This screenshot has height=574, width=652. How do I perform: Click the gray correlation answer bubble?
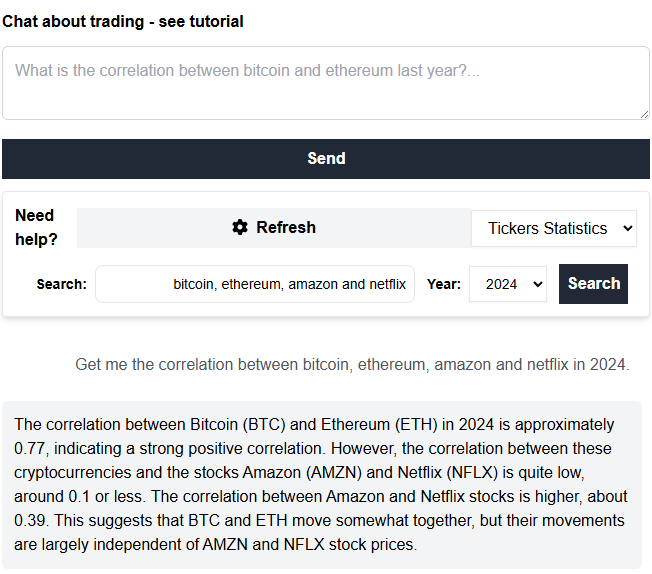(322, 485)
